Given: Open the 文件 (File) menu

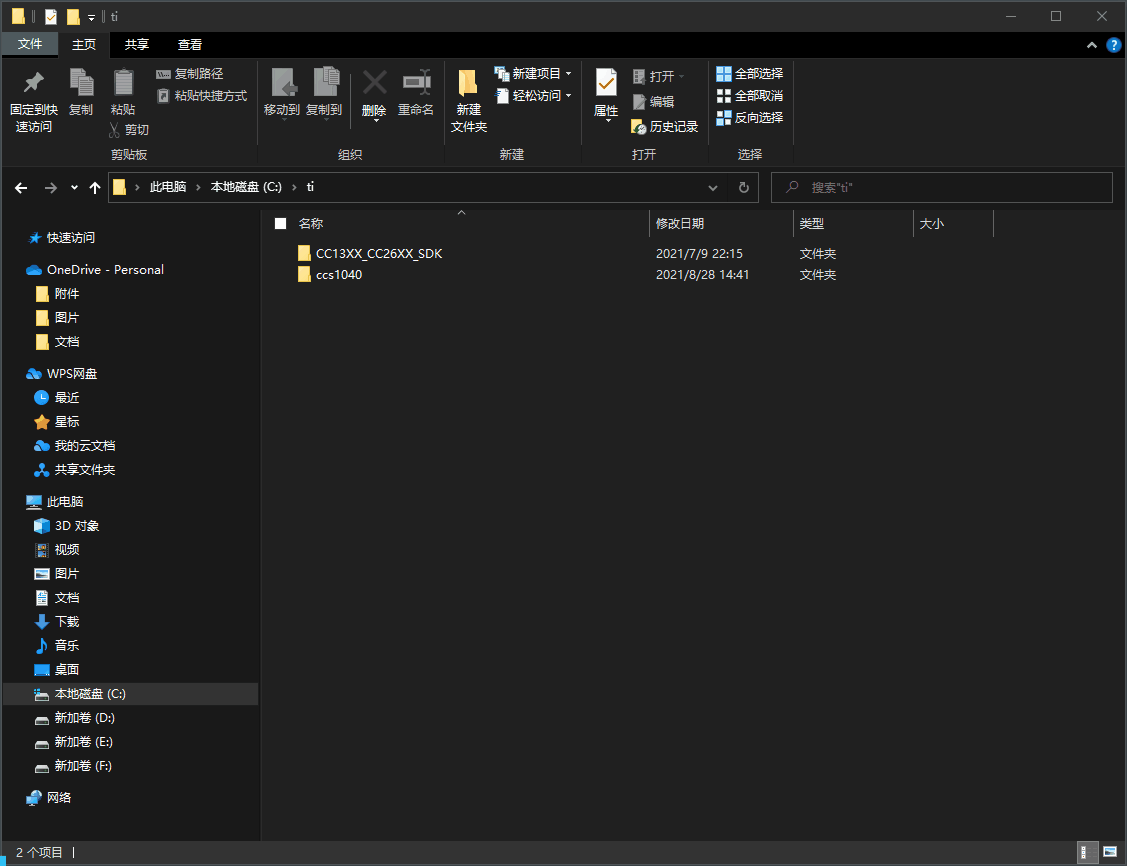Looking at the screenshot, I should click(x=30, y=44).
